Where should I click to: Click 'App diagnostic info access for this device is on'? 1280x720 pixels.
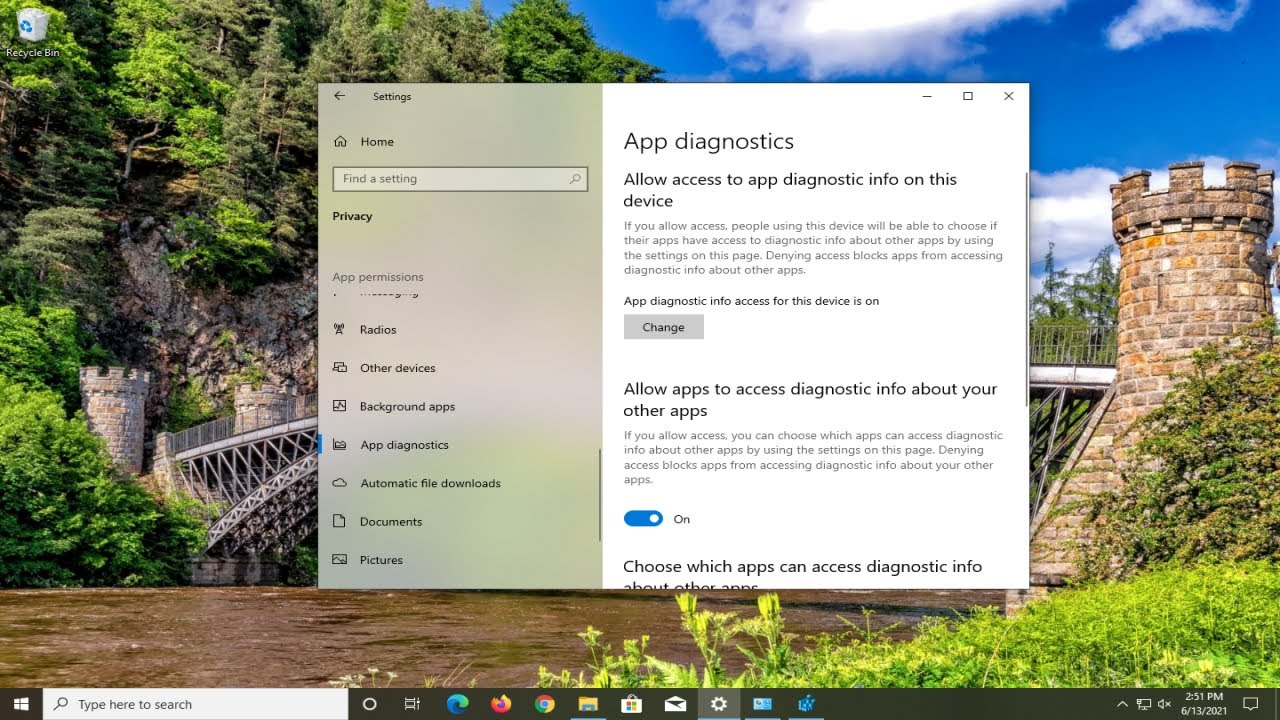click(x=751, y=301)
